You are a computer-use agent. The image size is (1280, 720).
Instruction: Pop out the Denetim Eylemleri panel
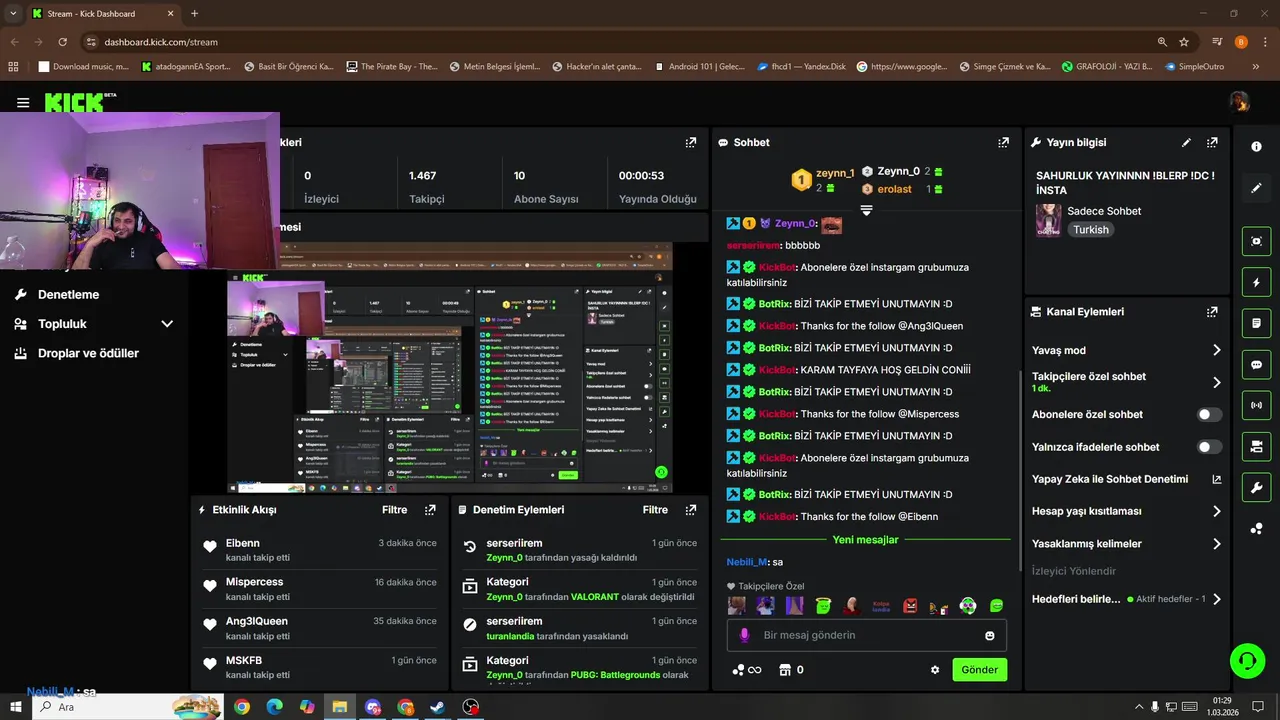pyautogui.click(x=690, y=510)
